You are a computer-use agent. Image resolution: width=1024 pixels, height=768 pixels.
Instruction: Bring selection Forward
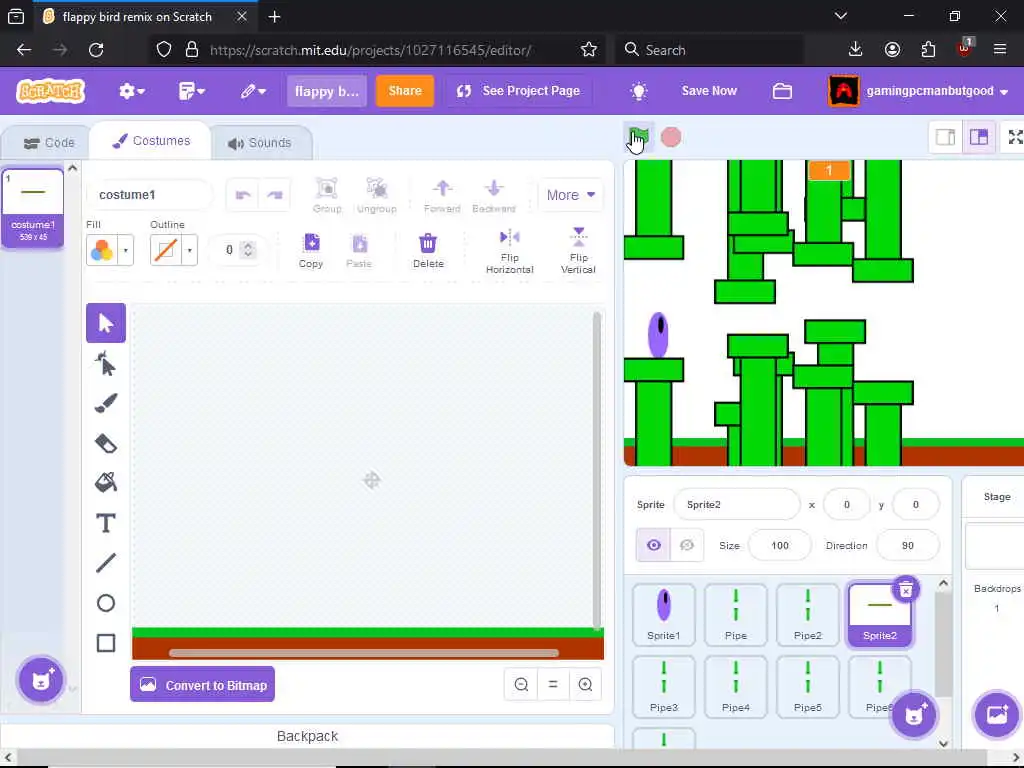point(442,195)
